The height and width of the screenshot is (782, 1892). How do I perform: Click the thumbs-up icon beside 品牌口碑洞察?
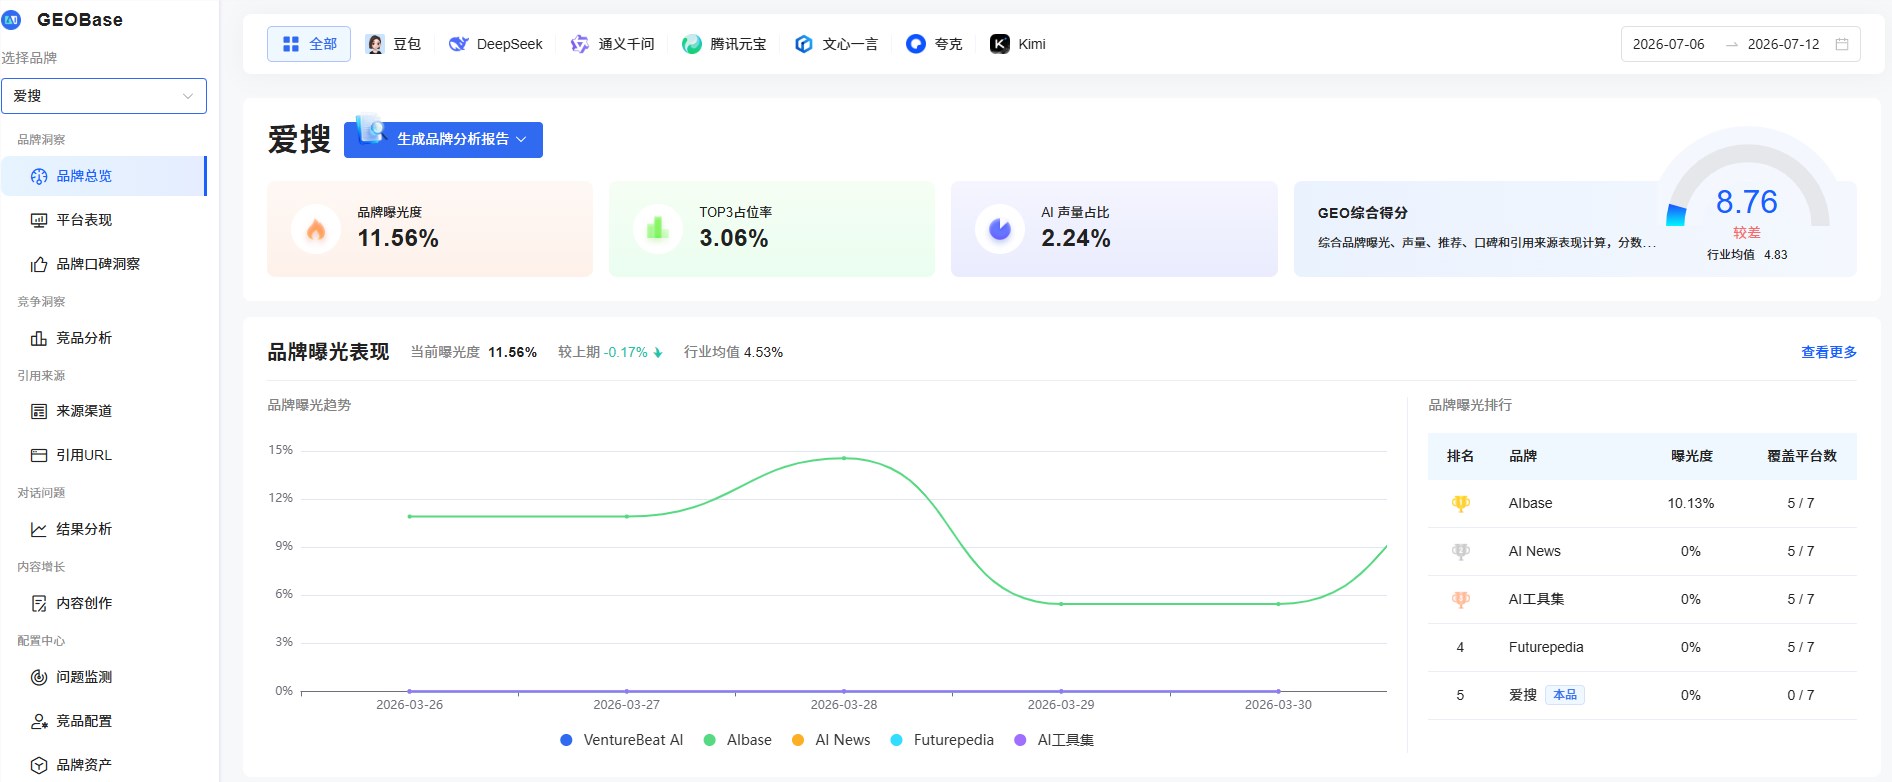tap(39, 264)
